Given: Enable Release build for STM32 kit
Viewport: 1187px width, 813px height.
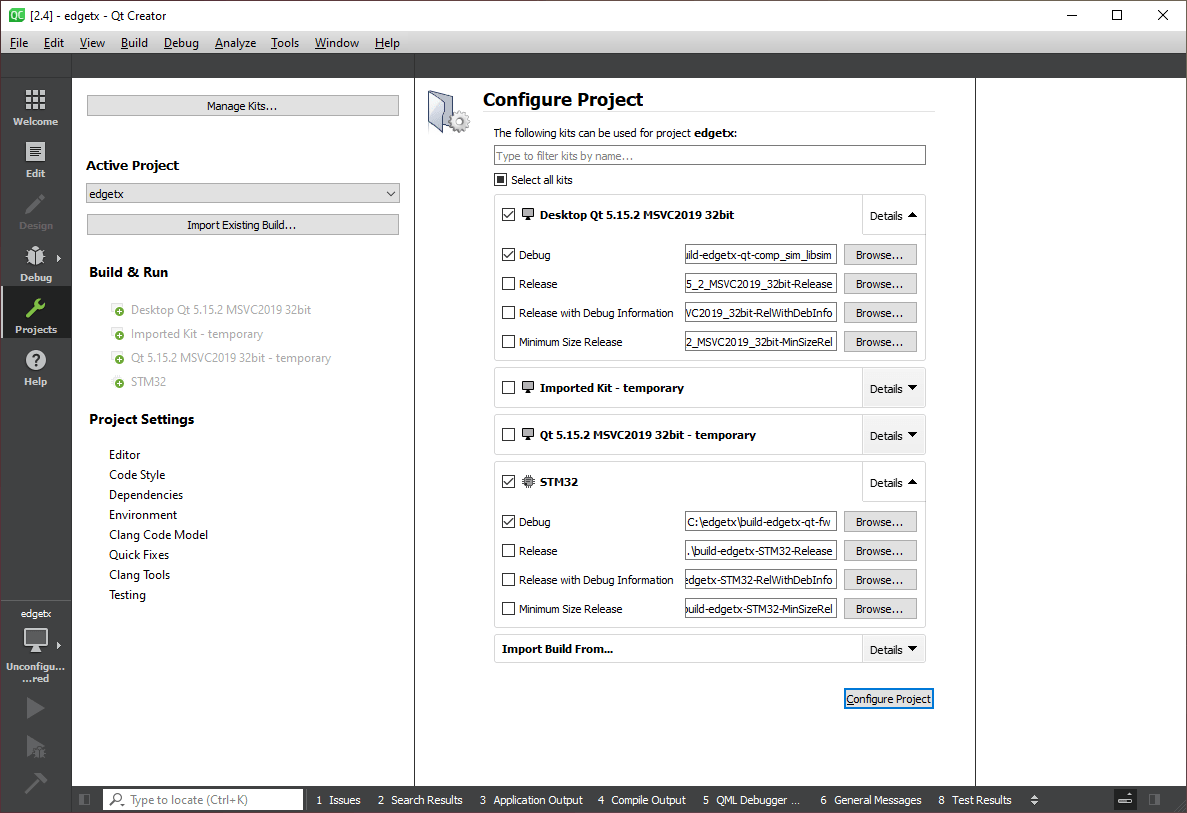Looking at the screenshot, I should pos(508,550).
